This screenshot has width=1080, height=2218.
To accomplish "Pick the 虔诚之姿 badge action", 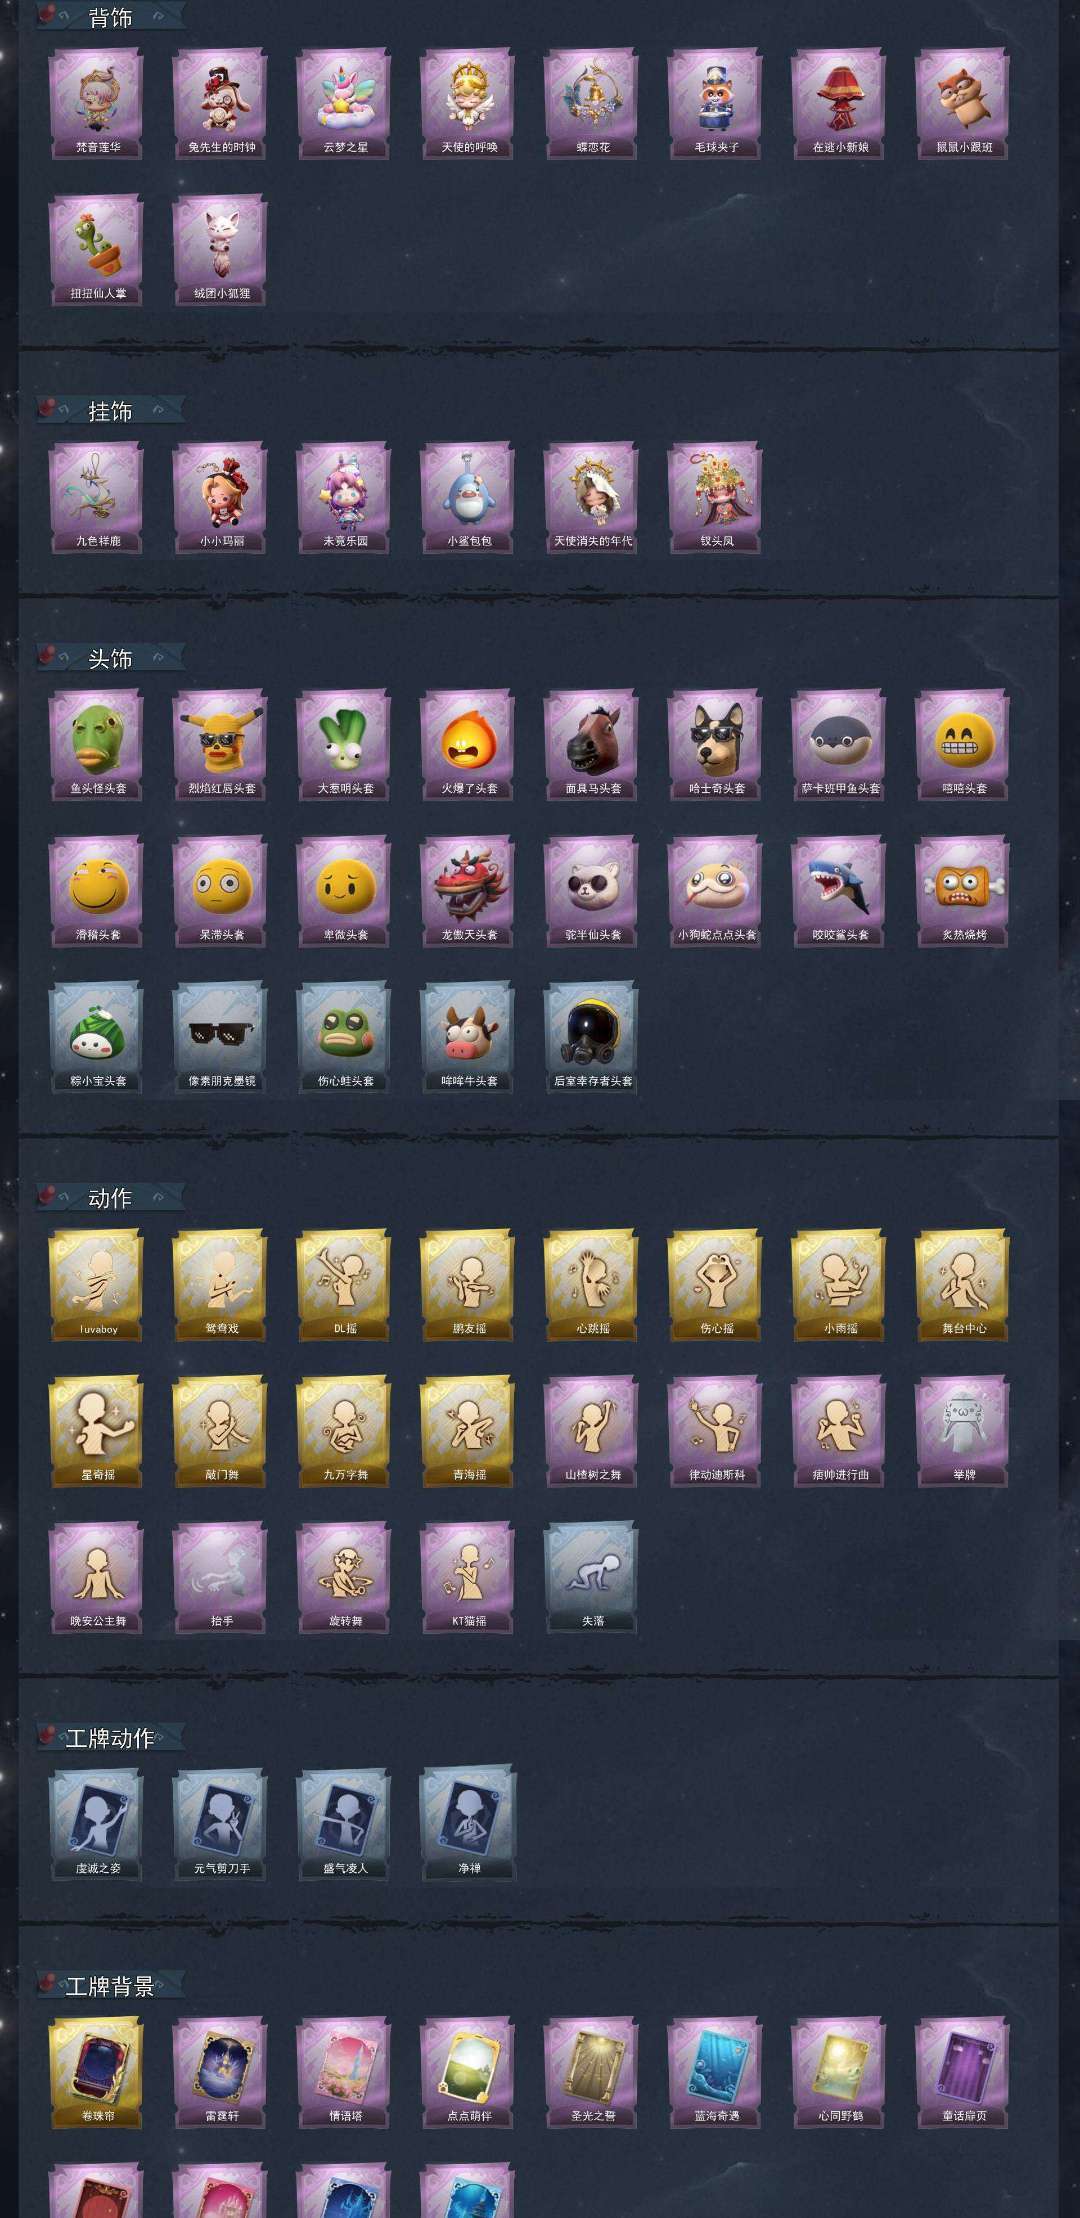I will 97,1824.
